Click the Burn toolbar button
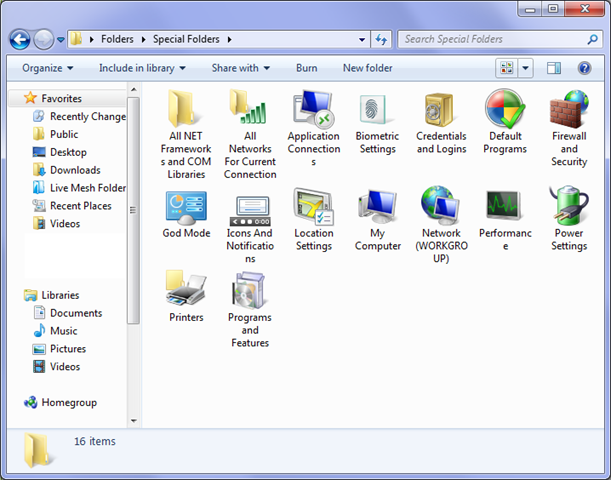 pyautogui.click(x=307, y=68)
